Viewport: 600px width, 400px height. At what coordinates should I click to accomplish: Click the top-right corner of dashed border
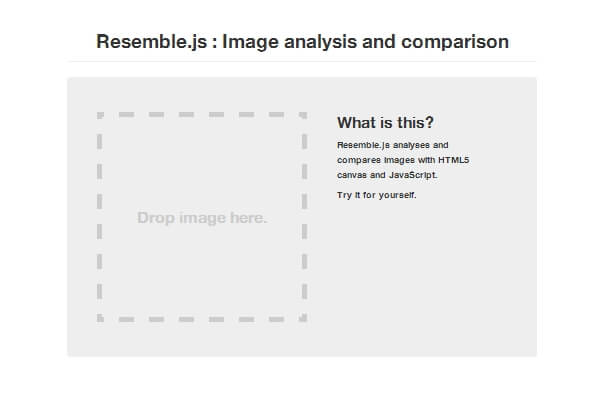click(x=304, y=115)
